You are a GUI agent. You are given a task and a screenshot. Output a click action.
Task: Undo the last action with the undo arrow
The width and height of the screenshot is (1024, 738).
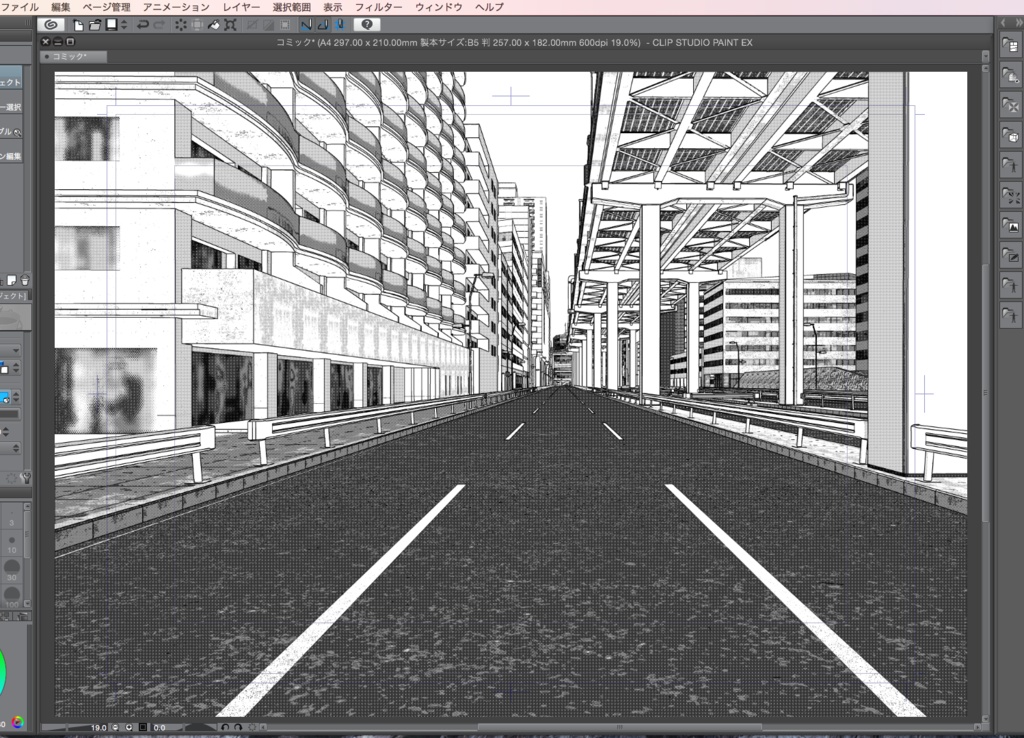pyautogui.click(x=143, y=24)
